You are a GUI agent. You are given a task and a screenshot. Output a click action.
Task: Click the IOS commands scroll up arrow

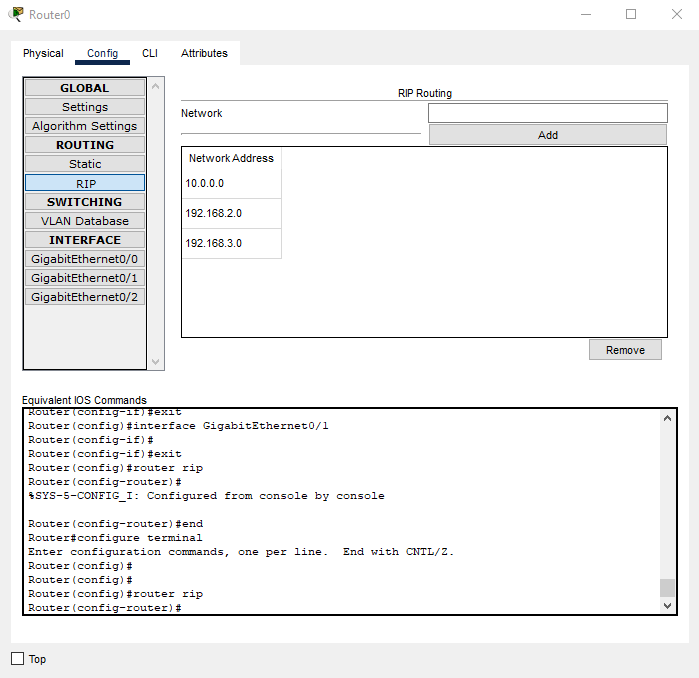667,418
